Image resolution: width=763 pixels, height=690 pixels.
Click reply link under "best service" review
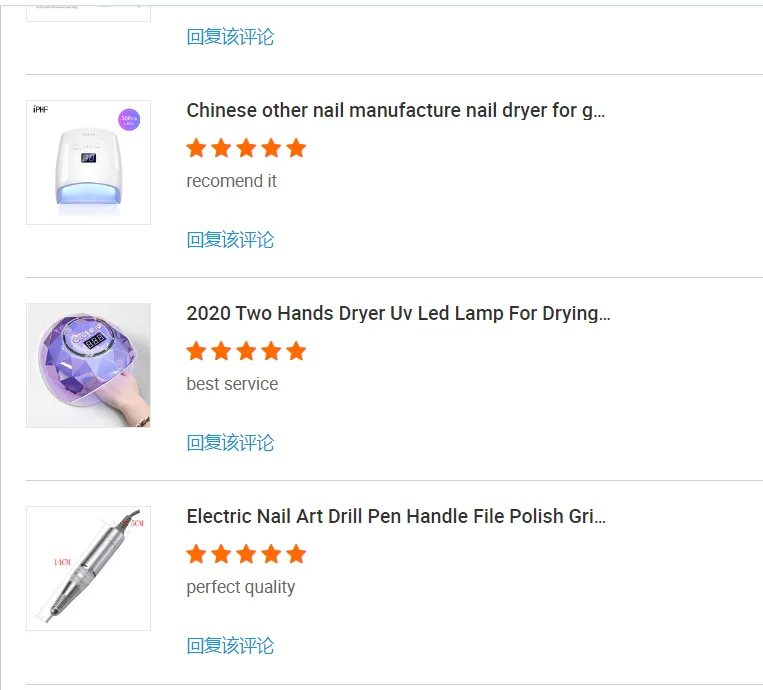[x=230, y=442]
